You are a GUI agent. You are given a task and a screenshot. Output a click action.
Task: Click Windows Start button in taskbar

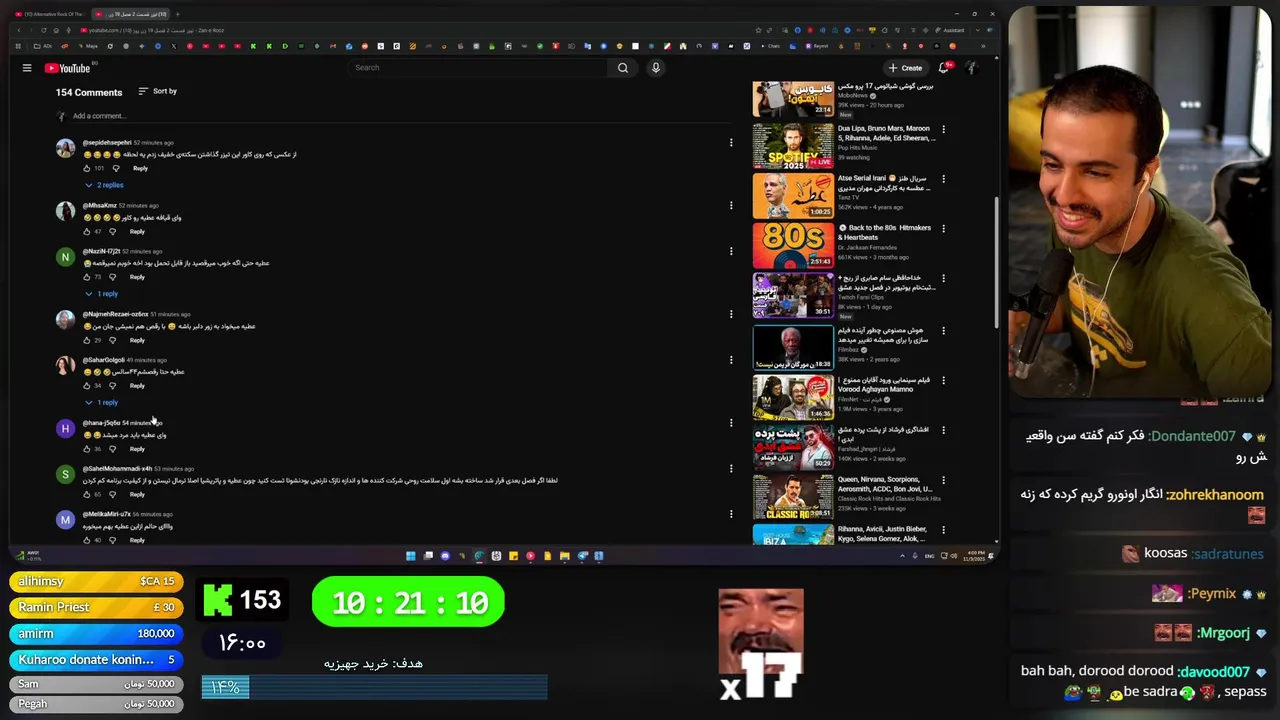tap(410, 556)
